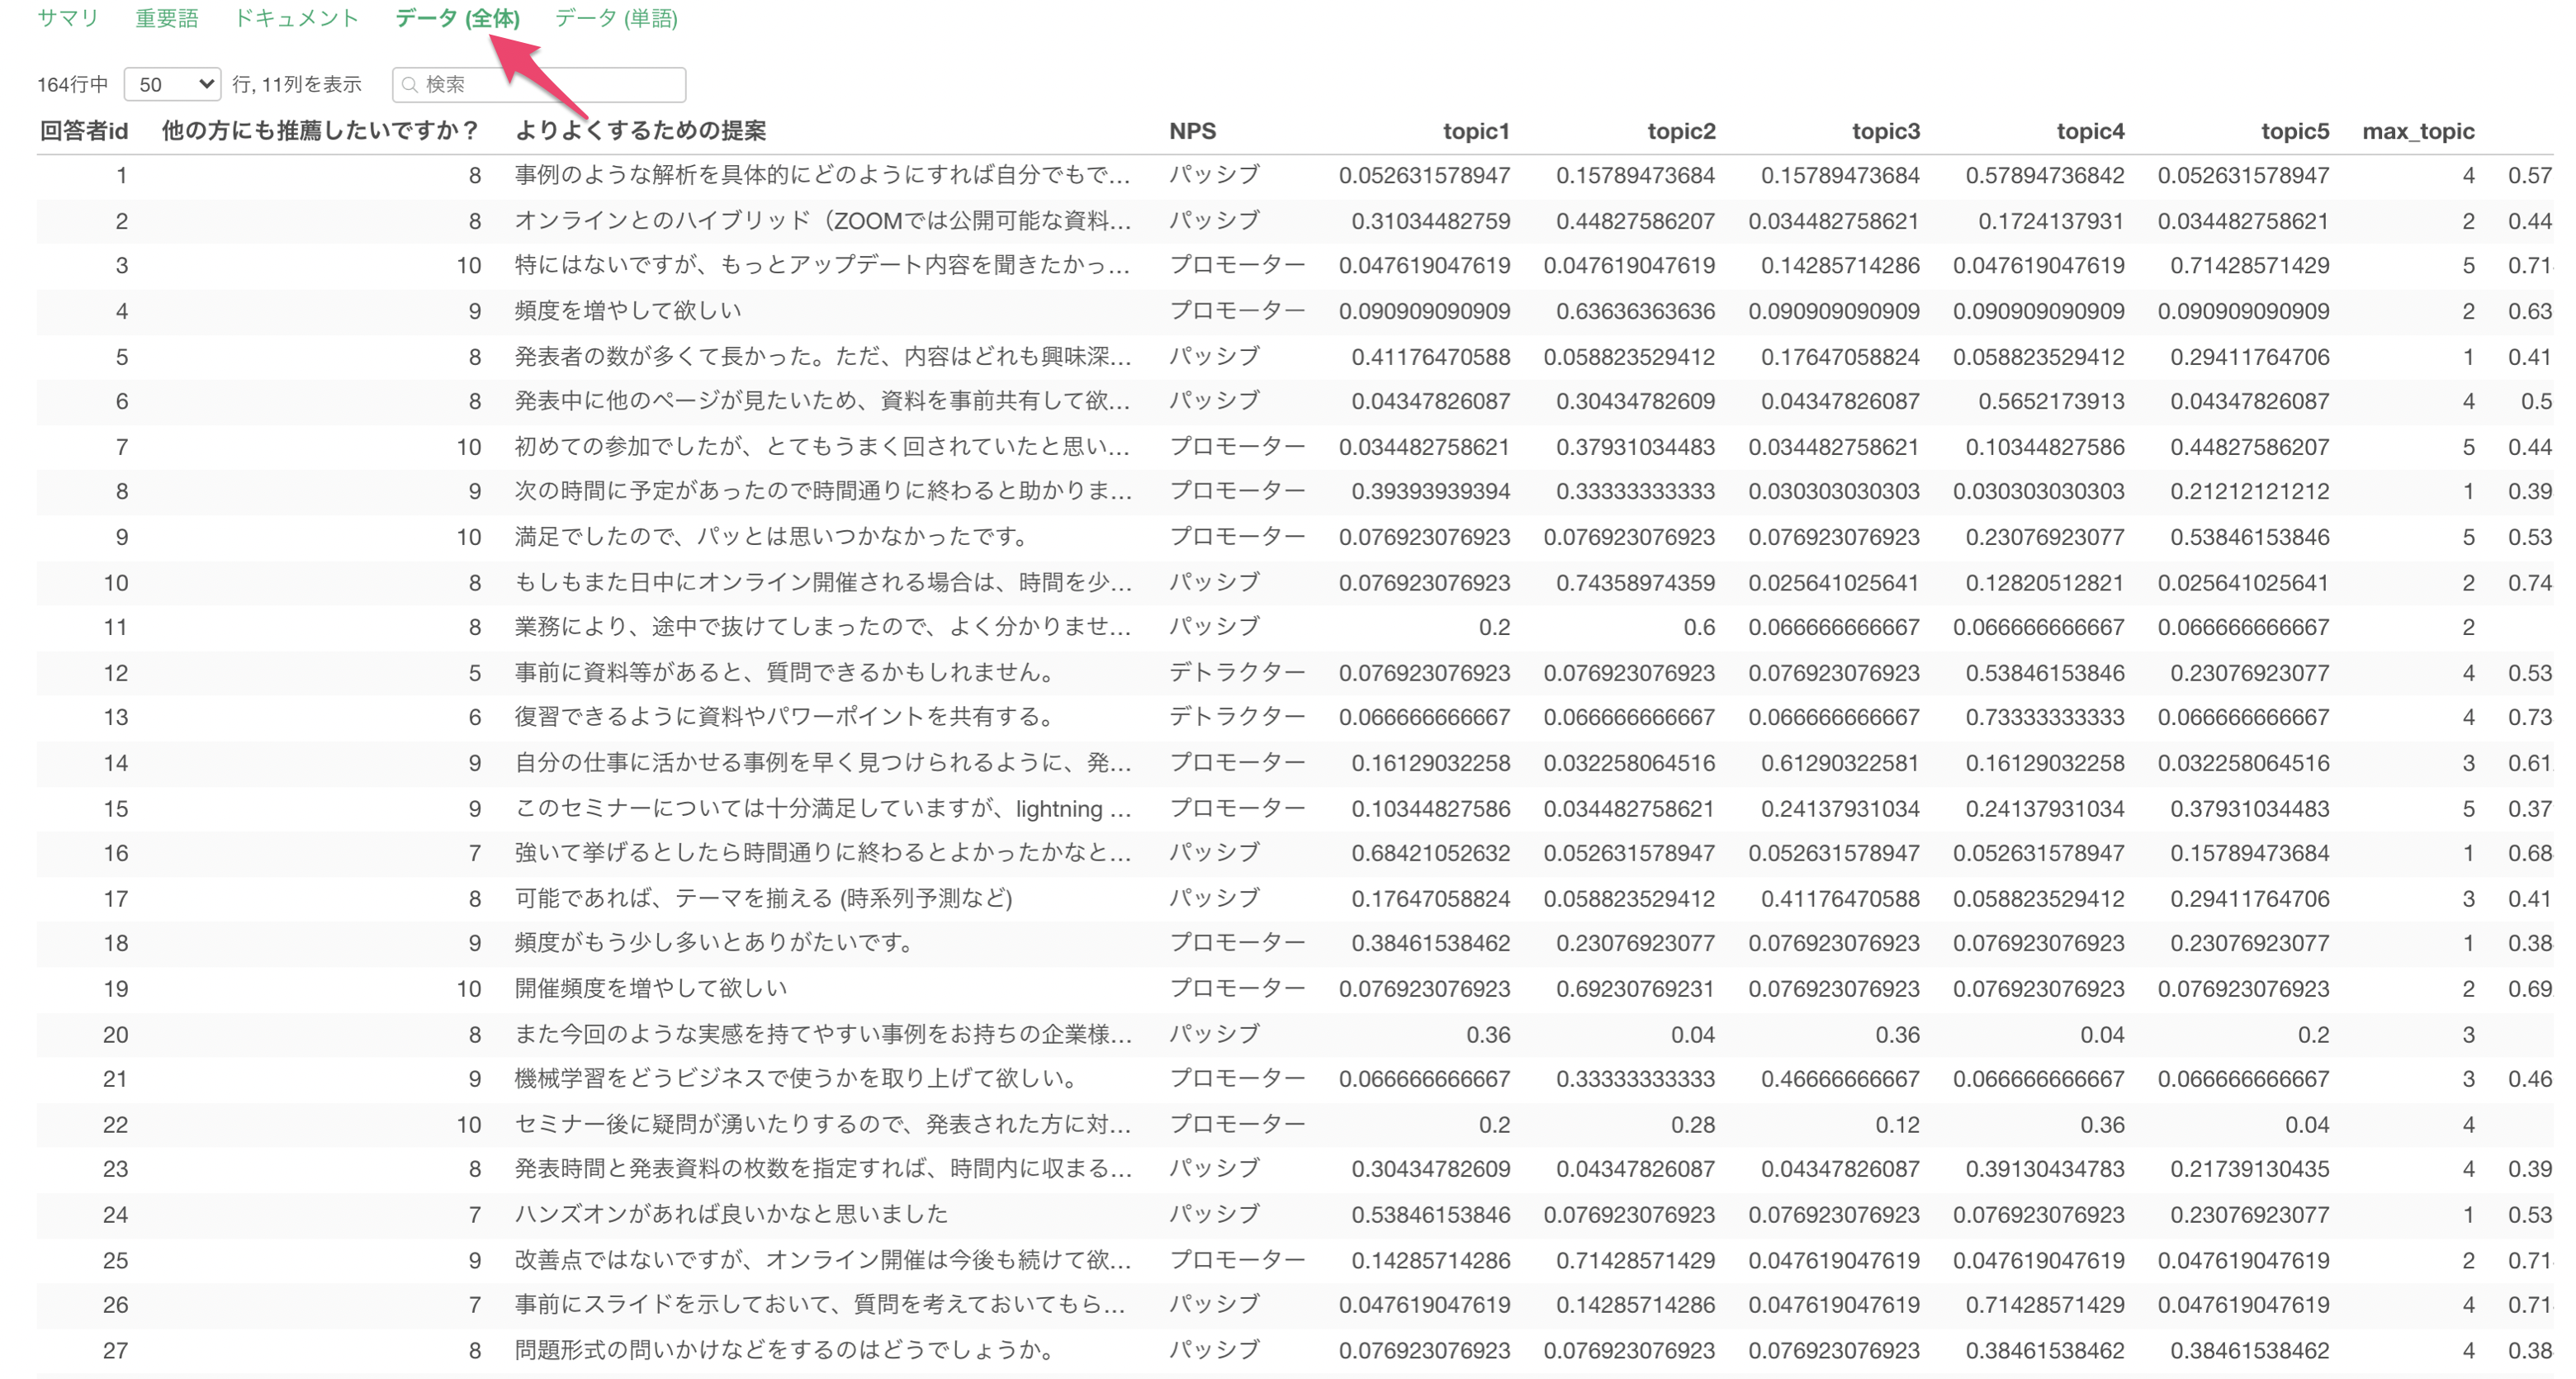Click topic1 value 0.39393939394
The width and height of the screenshot is (2576, 1379).
pyautogui.click(x=1431, y=491)
